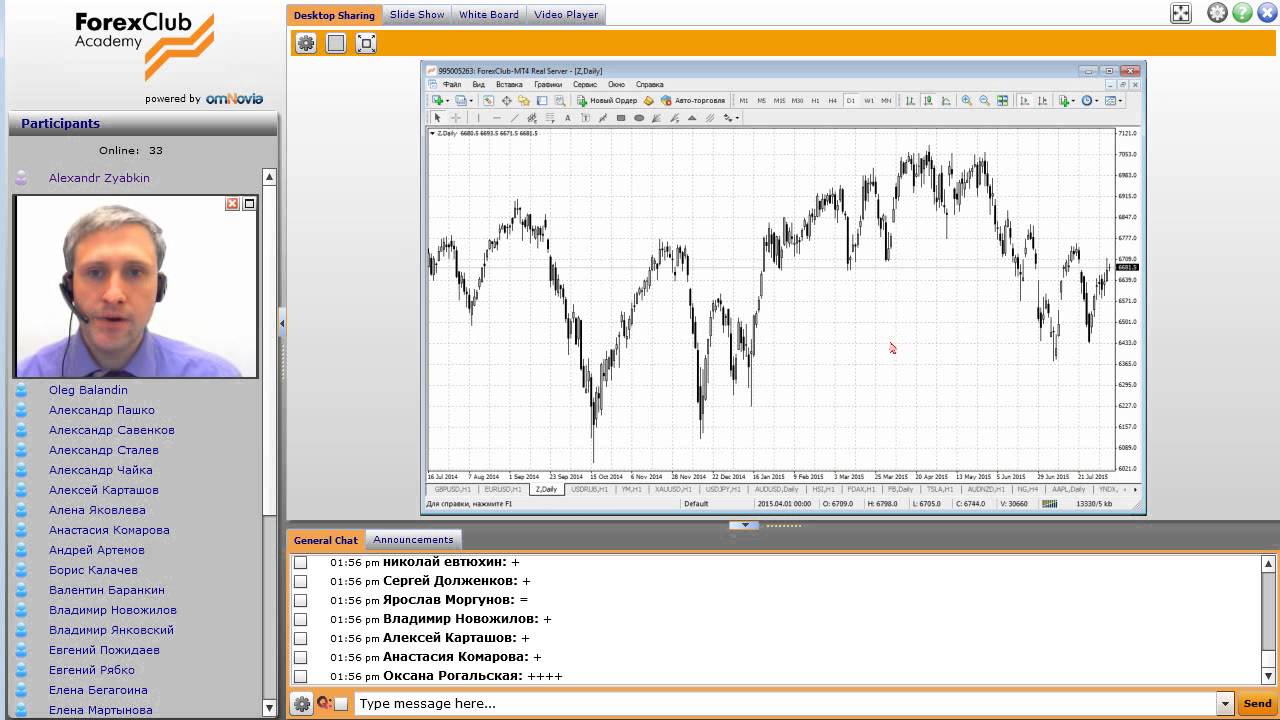Select participant Oleg Balandin
Screen dimensions: 1280x720
coord(88,390)
